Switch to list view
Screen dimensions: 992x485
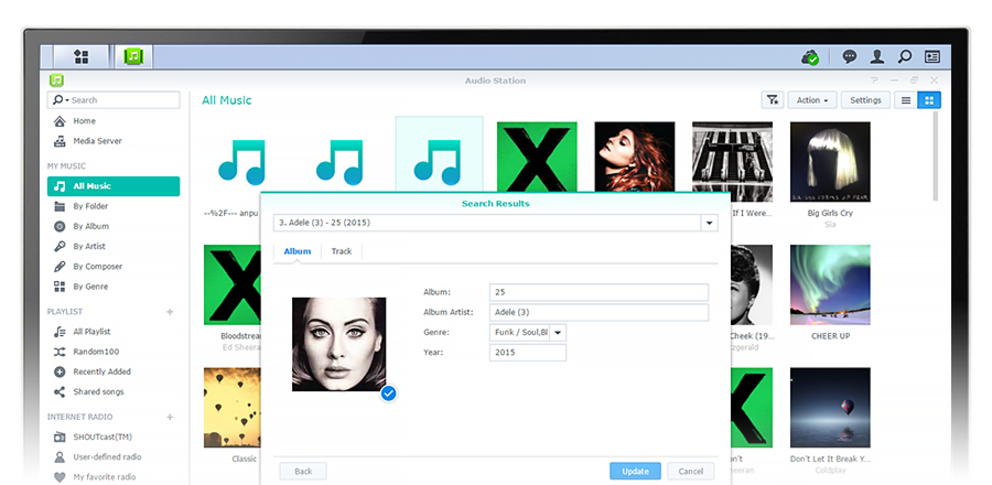coord(906,100)
